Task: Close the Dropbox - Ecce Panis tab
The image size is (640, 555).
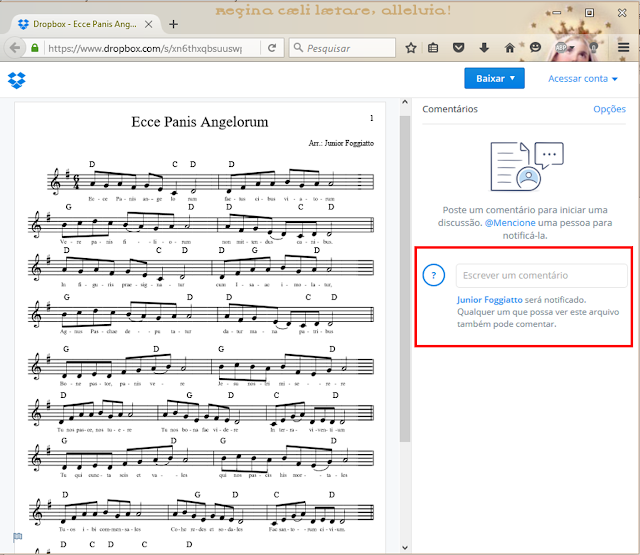Action: pyautogui.click(x=149, y=24)
